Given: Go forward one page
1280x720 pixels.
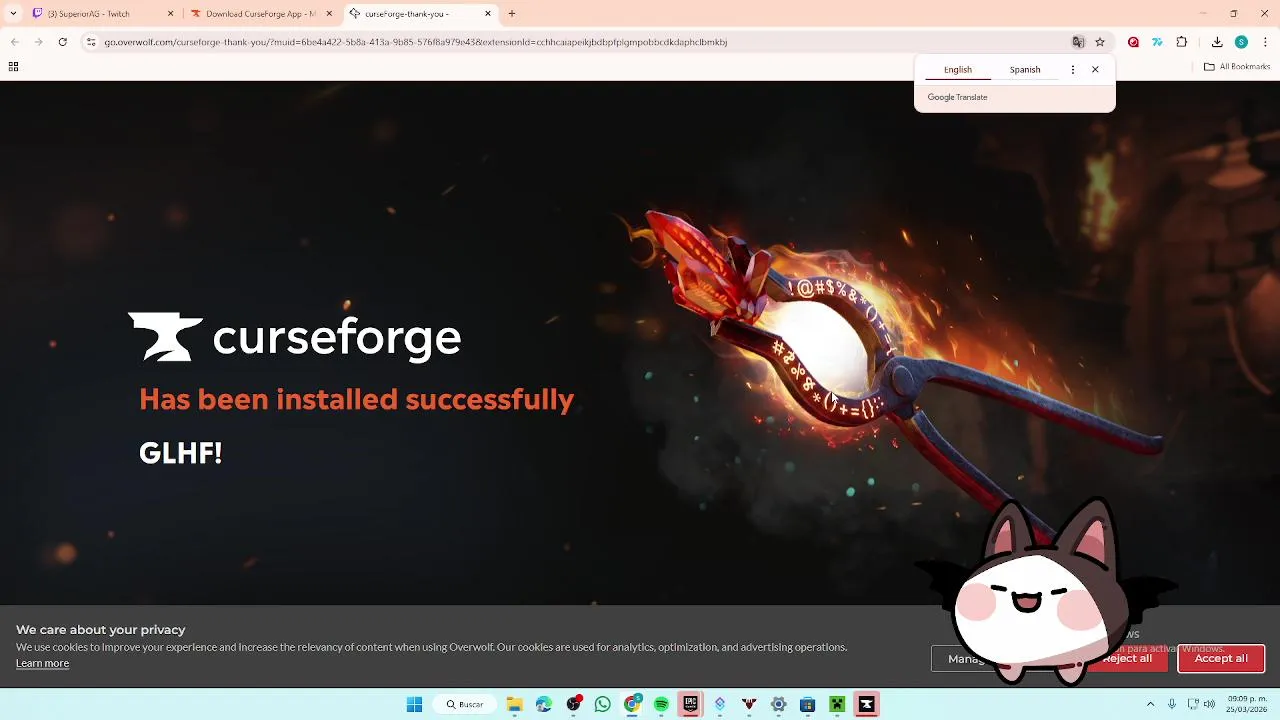Looking at the screenshot, I should coord(38,42).
